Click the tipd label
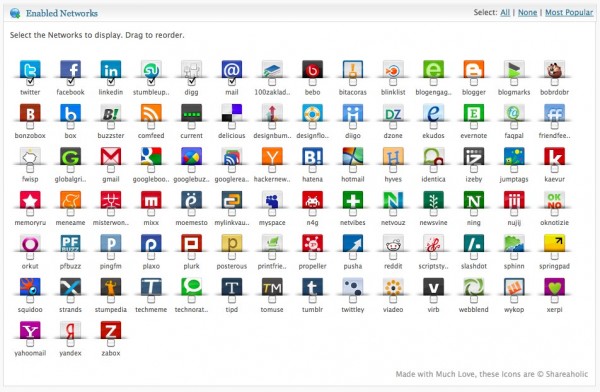Image resolution: width=600 pixels, height=392 pixels. [232, 310]
